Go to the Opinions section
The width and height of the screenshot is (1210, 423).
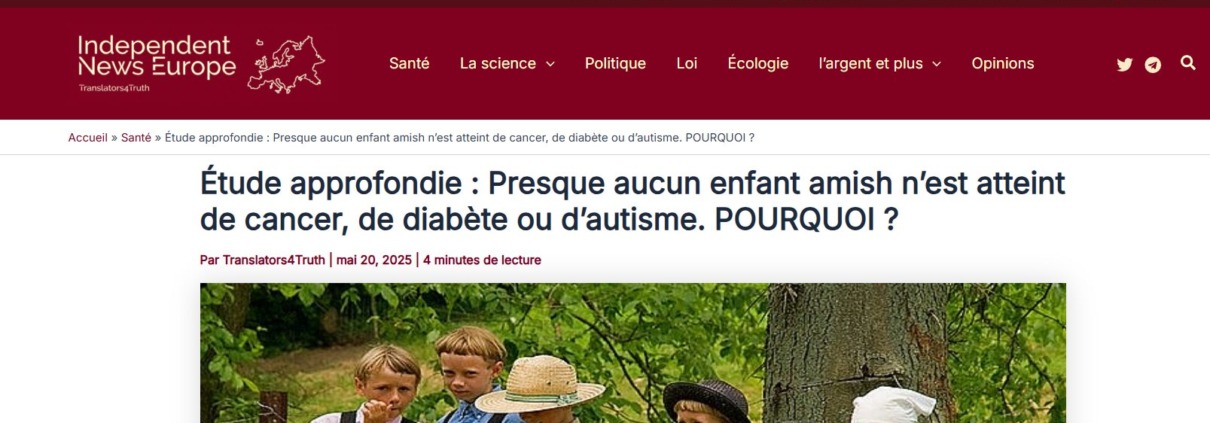(1003, 63)
